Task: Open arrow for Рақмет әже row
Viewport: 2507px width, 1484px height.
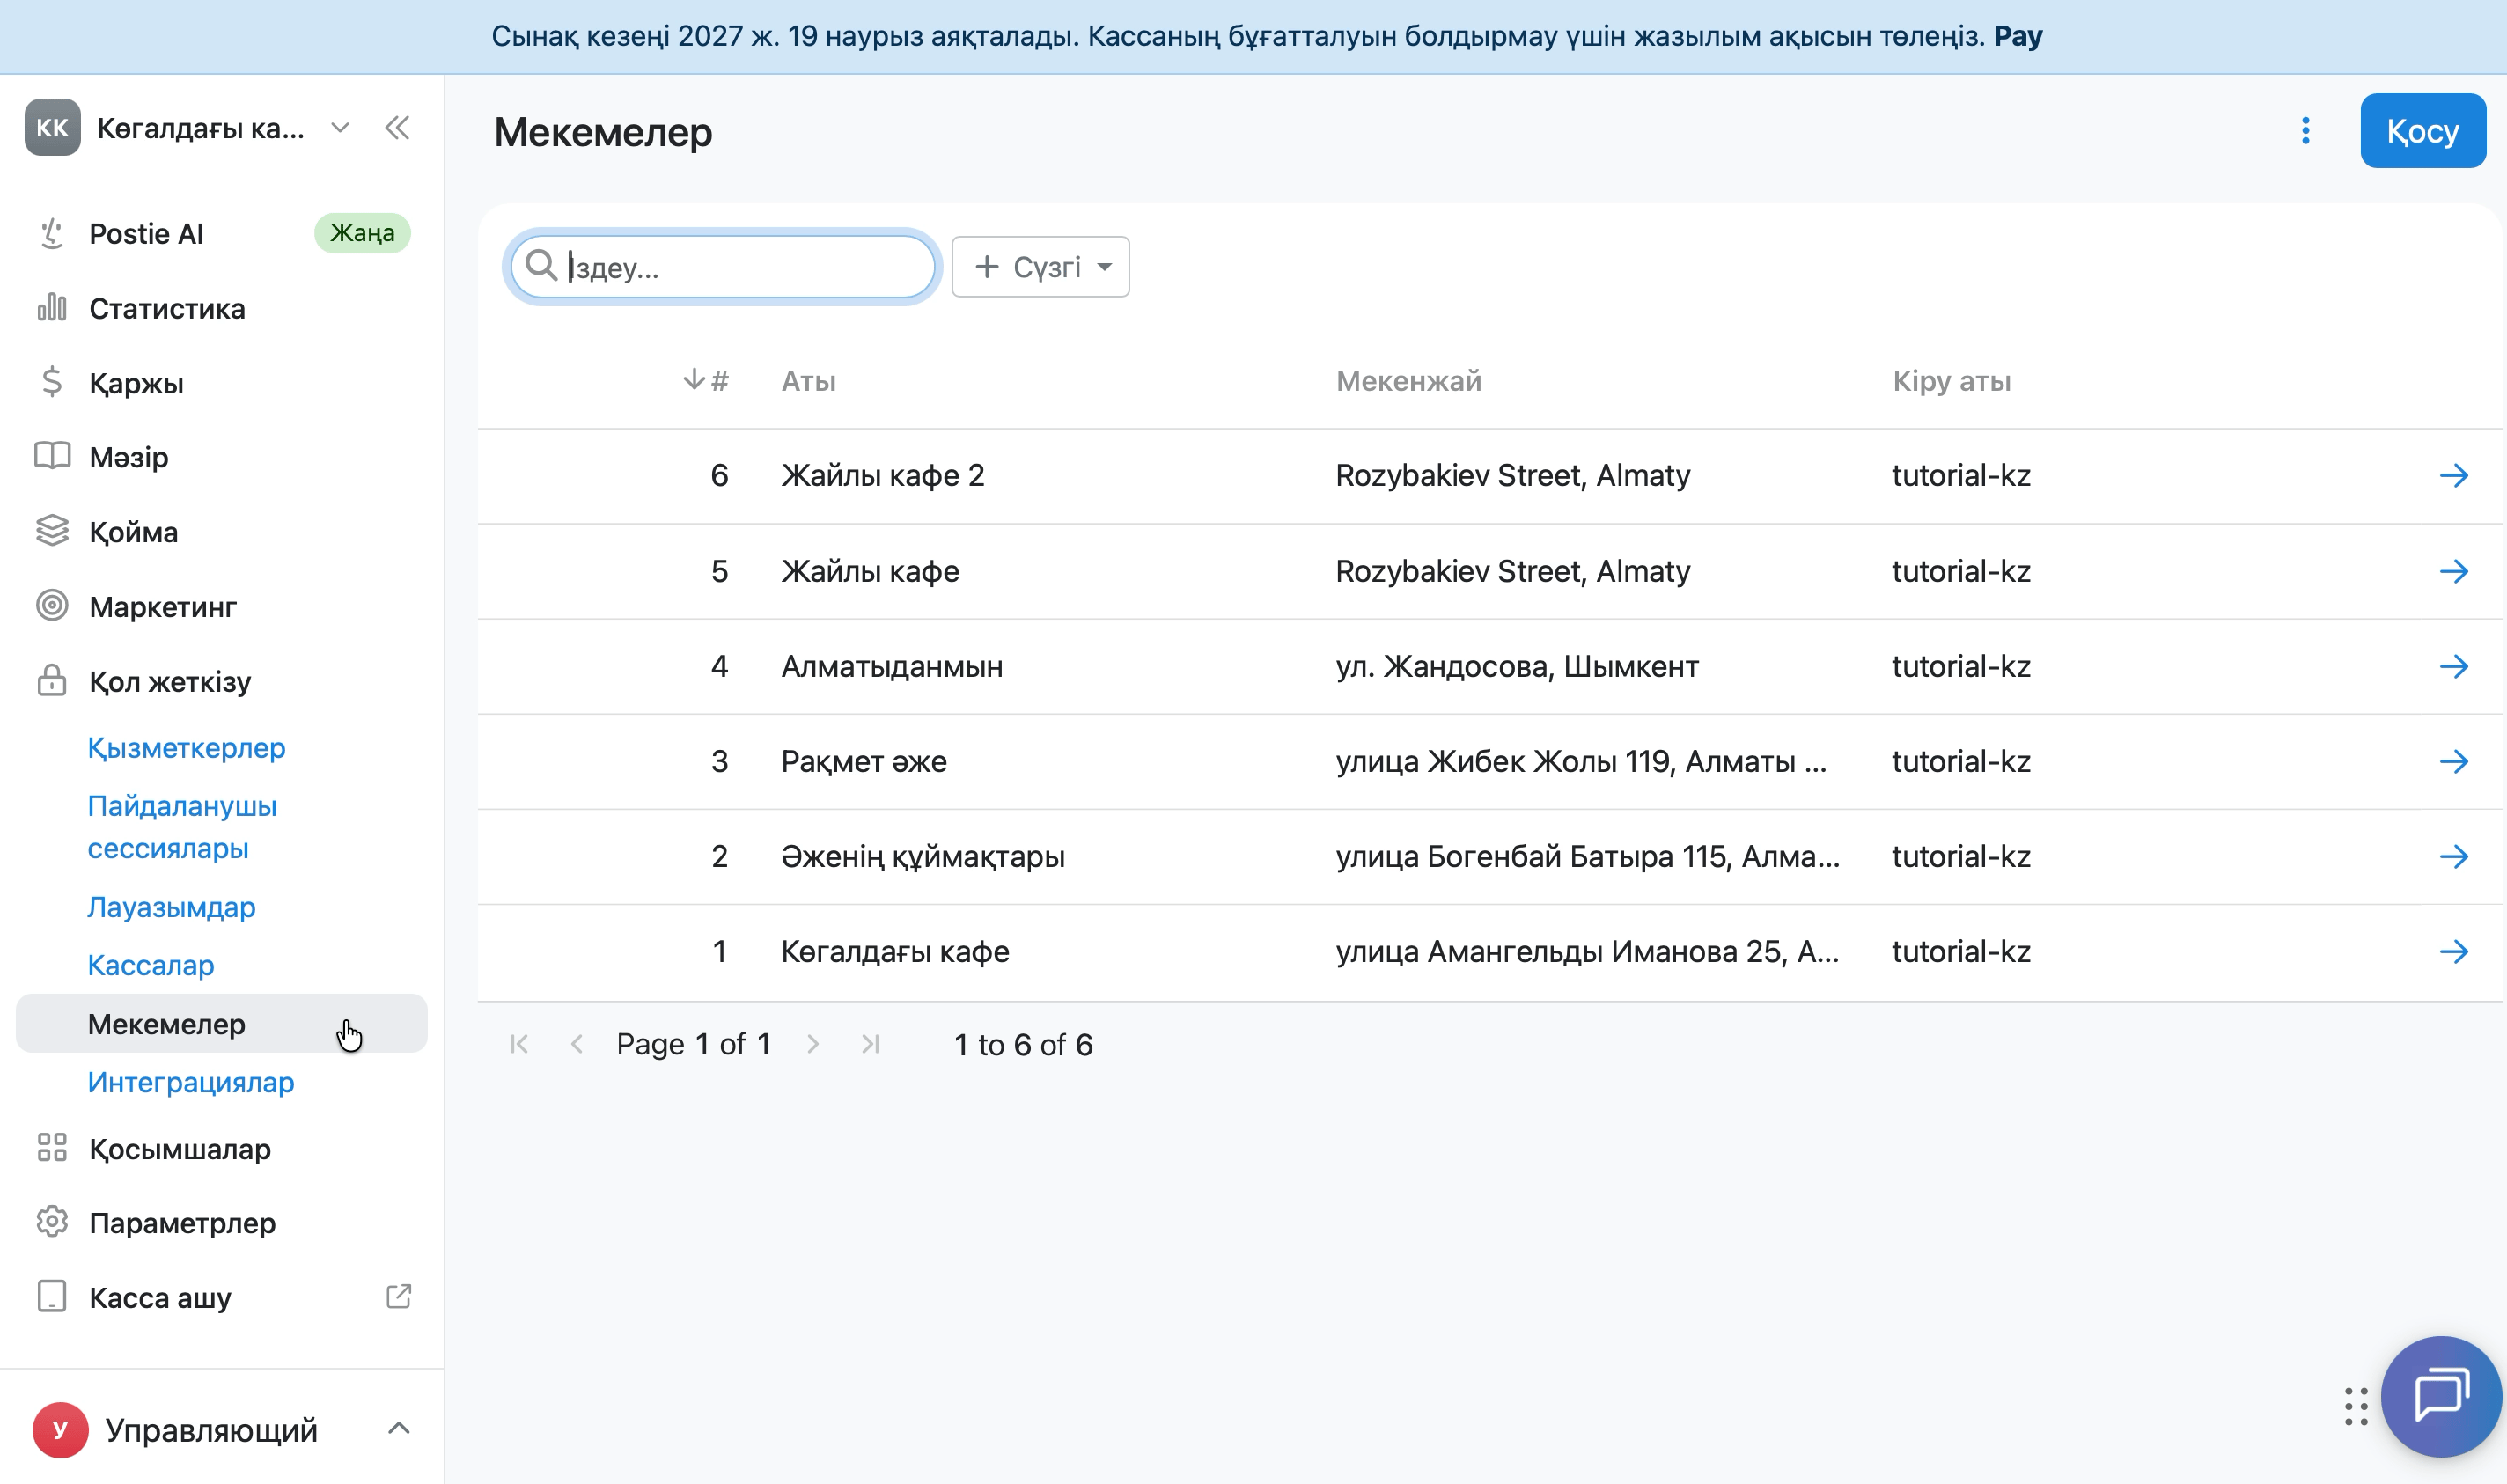Action: point(2453,762)
